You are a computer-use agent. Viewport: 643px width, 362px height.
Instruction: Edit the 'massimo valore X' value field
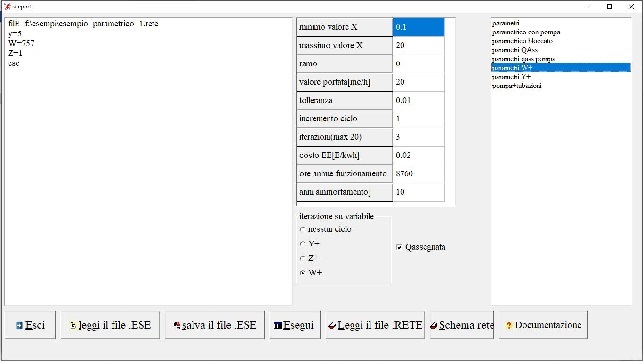coord(418,45)
